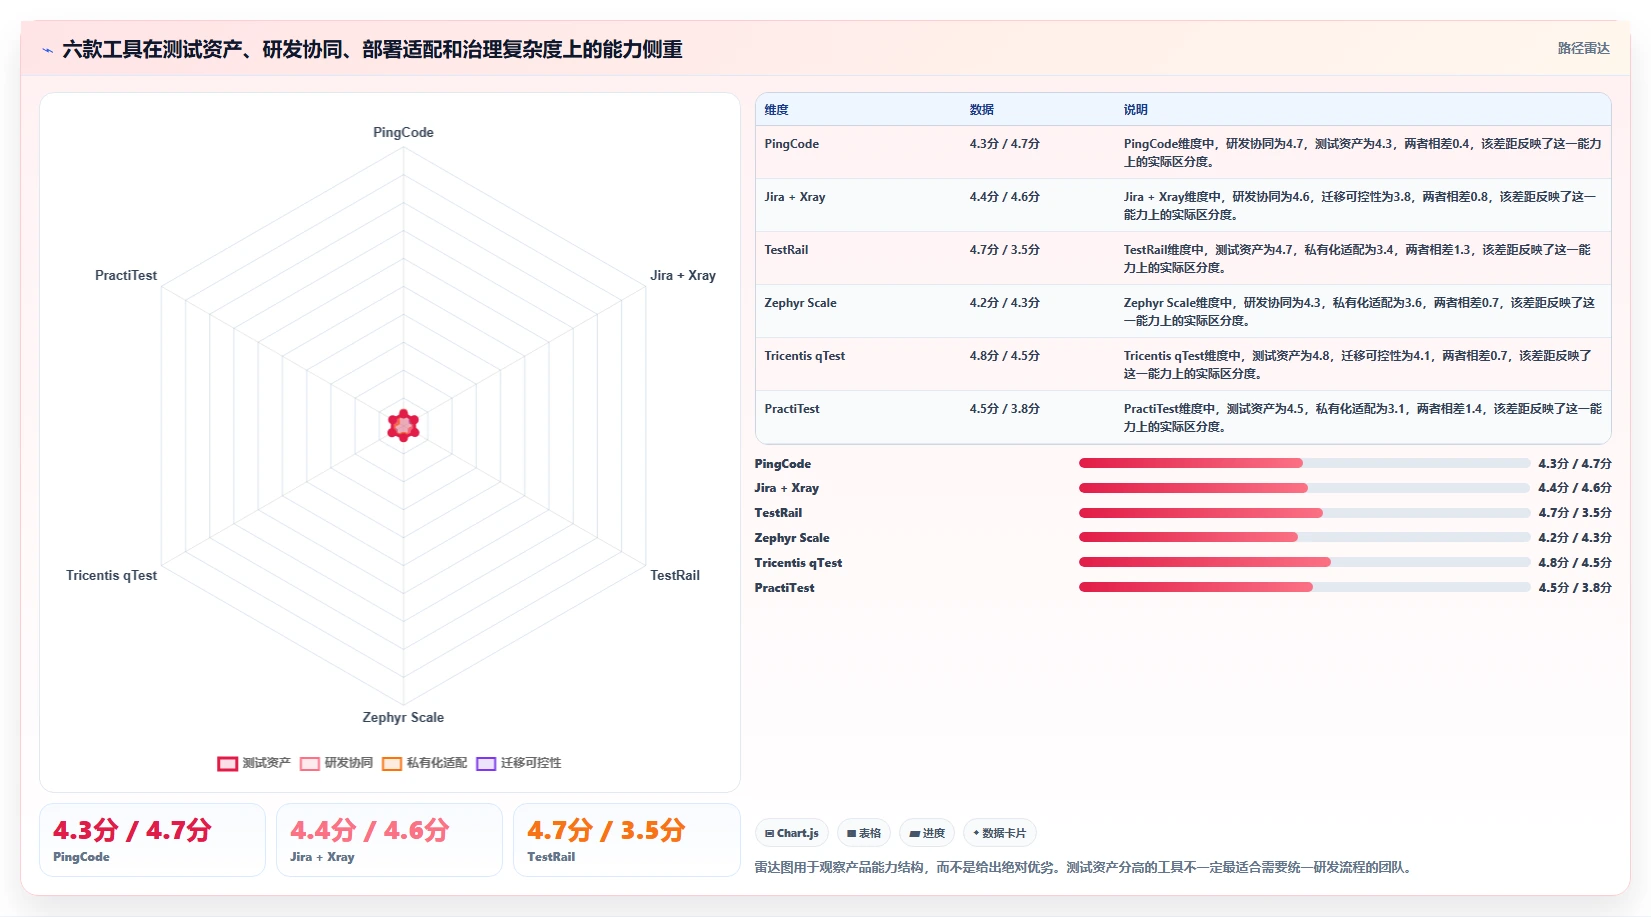Open the Jira + Xray 4.4分 / 4.6分 stat card
Image resolution: width=1651 pixels, height=917 pixels.
389,840
